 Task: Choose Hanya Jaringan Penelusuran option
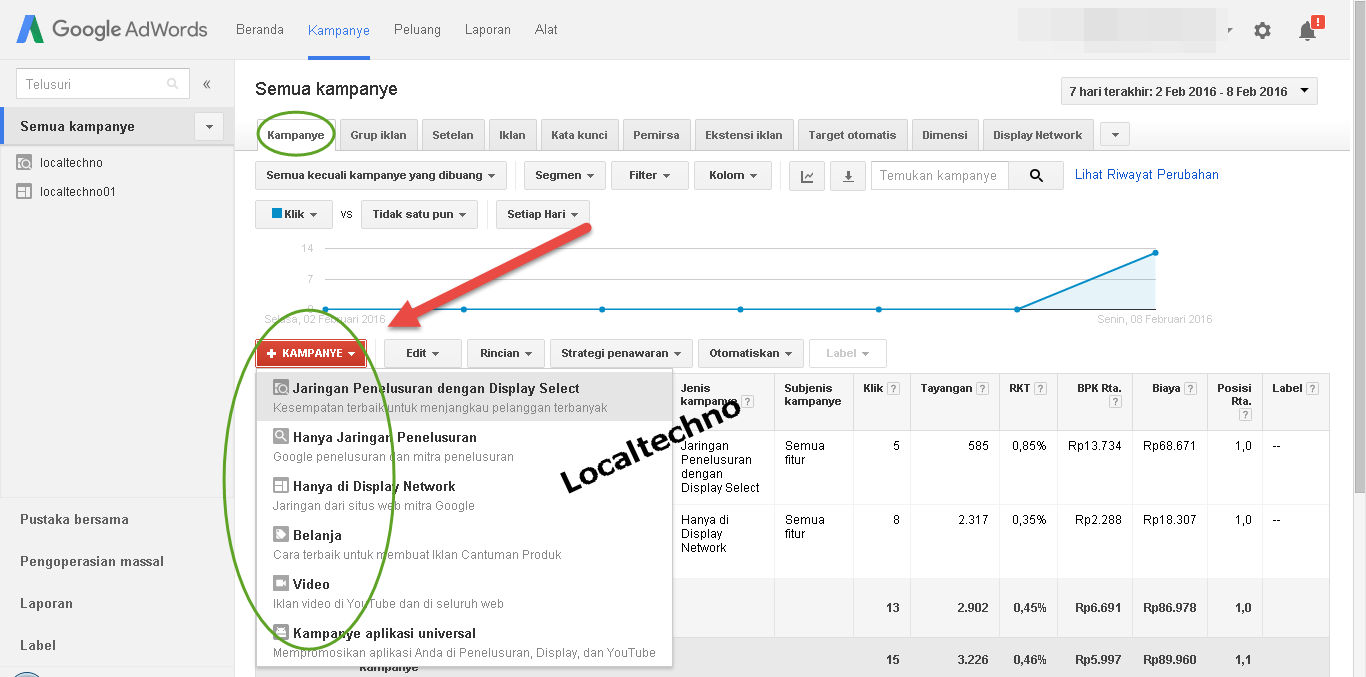point(464,446)
